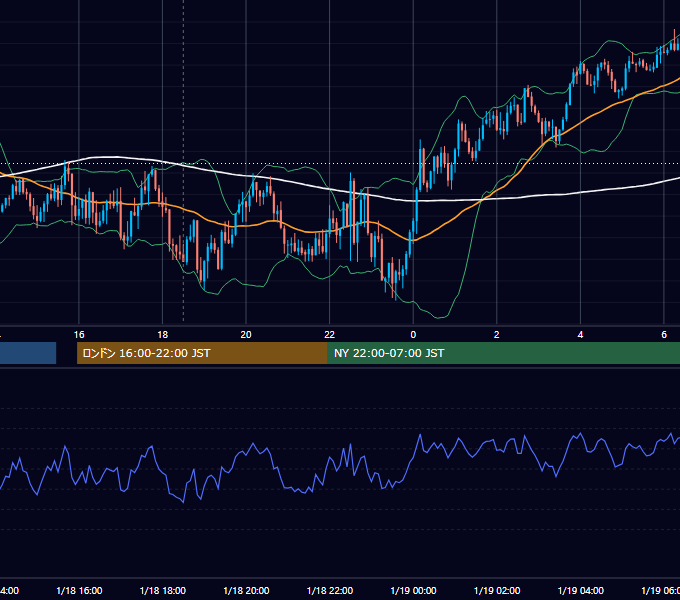Click the 1/18 18:00 label on the bottom axis
680x600 pixels.
[163, 590]
